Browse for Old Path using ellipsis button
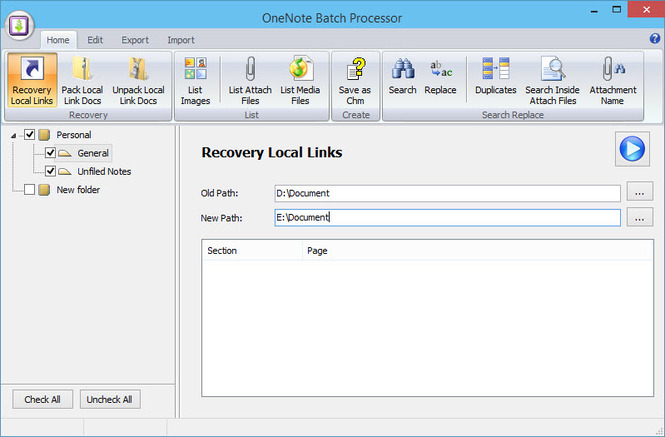This screenshot has width=665, height=437. (x=639, y=193)
